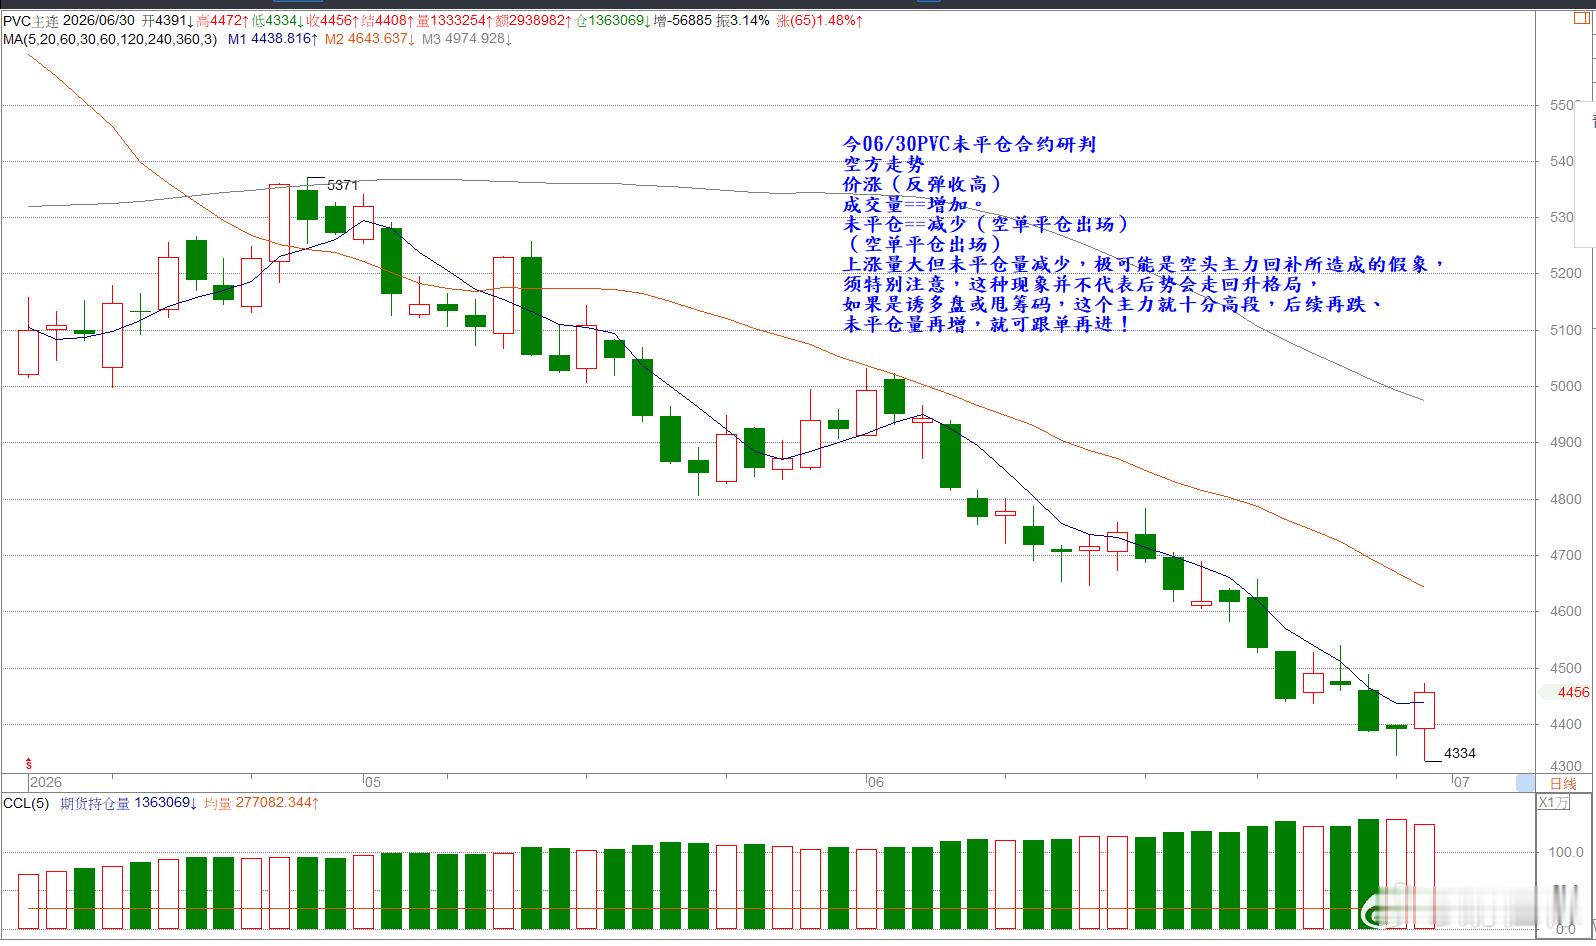Viewport: 1596px width, 946px height.
Task: Click the 高4472 high price in header
Action: [222, 21]
